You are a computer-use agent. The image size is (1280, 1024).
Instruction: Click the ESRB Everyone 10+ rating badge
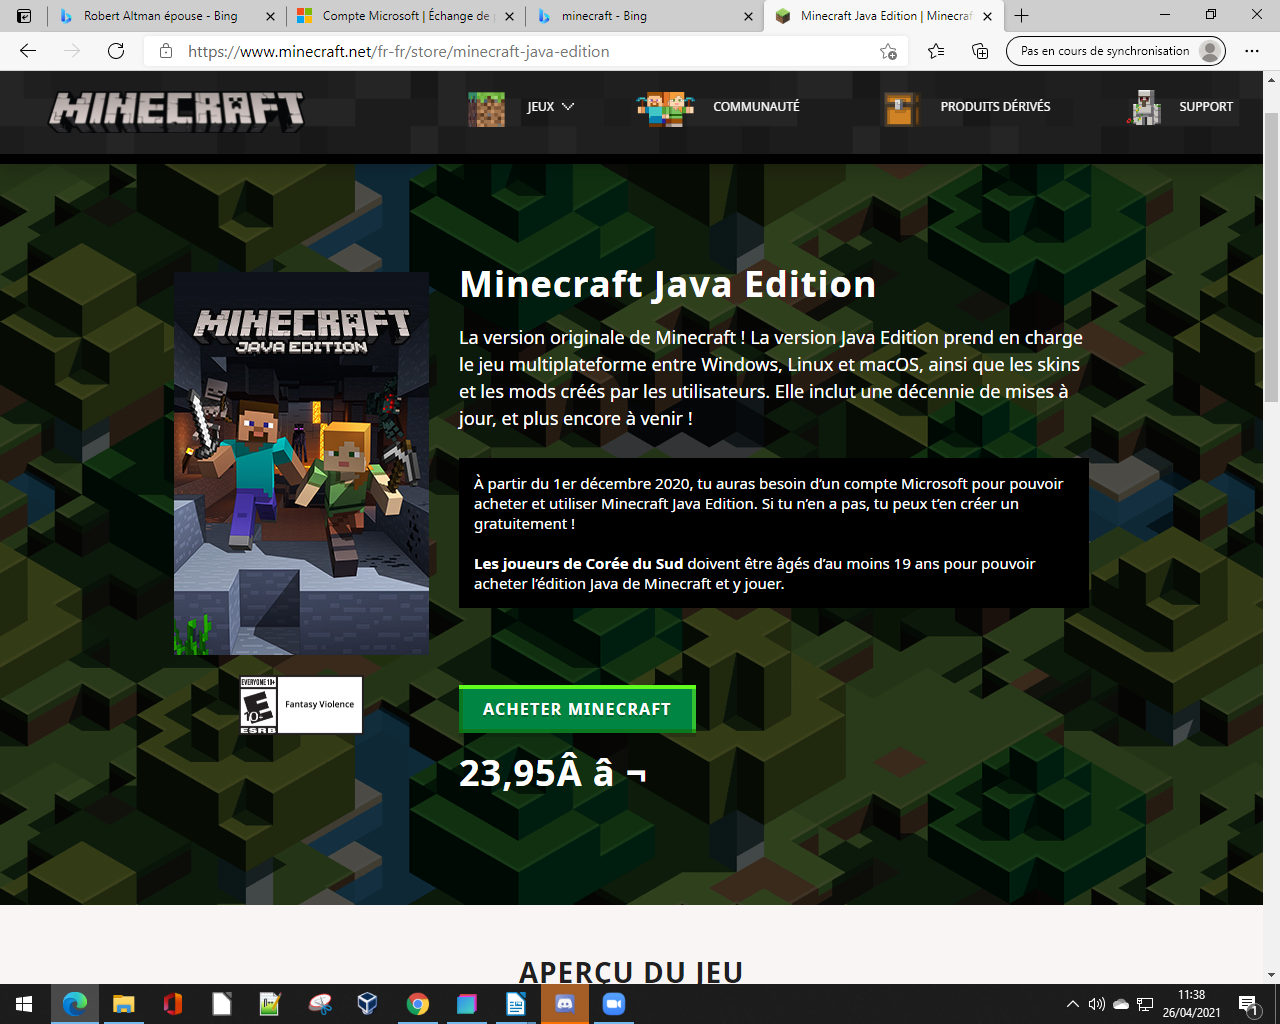301,705
